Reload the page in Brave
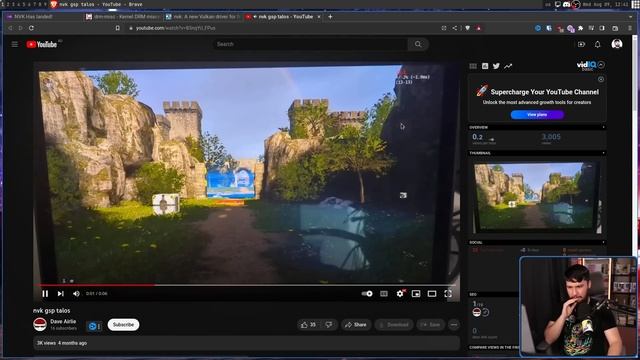Viewport: 640px width, 360px height. pos(31,28)
